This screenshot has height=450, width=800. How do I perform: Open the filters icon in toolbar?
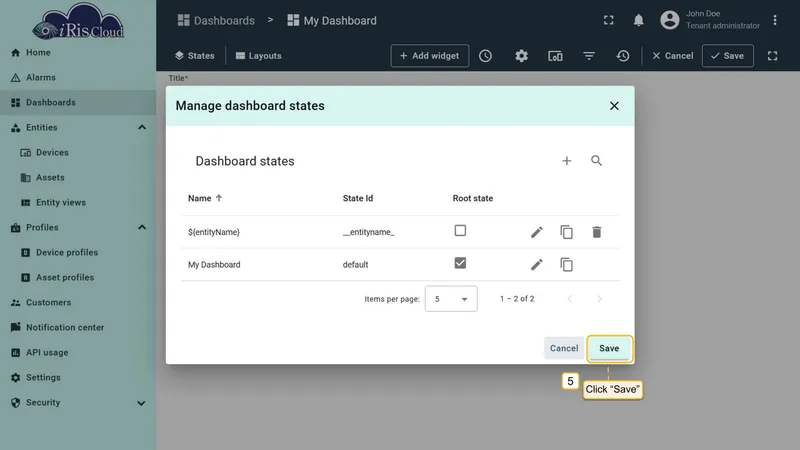pyautogui.click(x=589, y=56)
